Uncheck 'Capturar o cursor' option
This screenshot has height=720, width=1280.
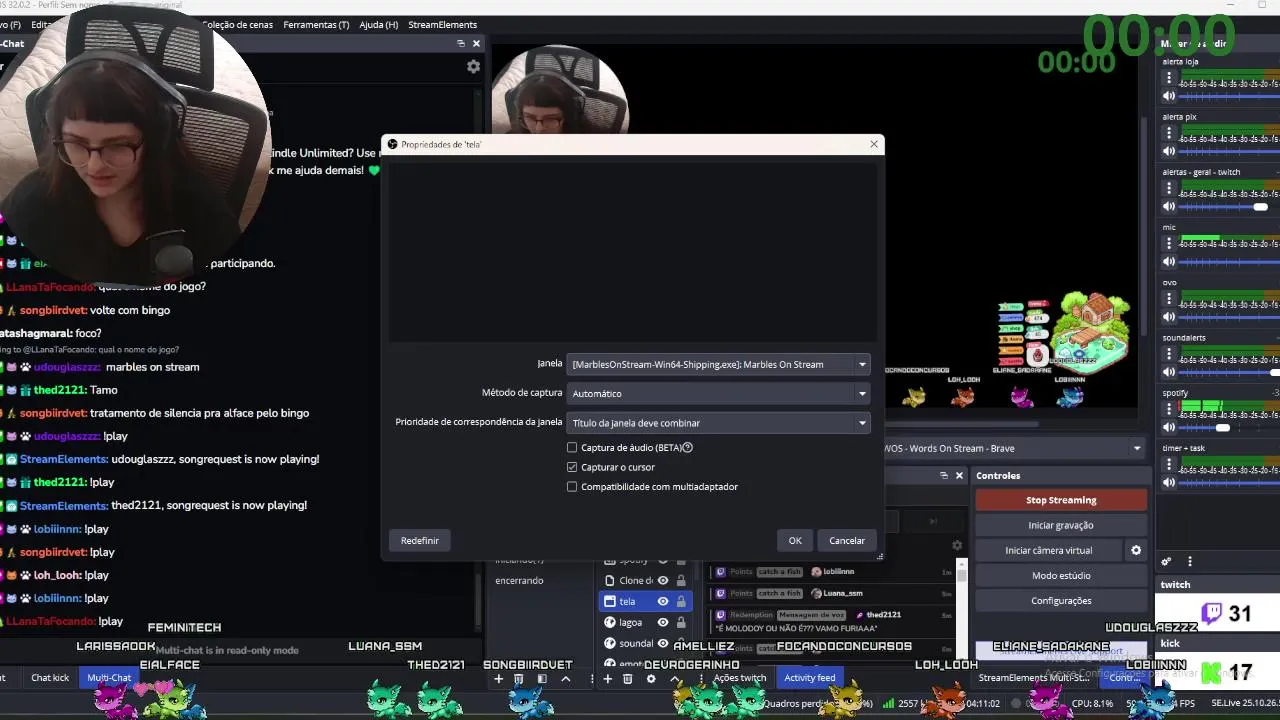click(x=572, y=467)
